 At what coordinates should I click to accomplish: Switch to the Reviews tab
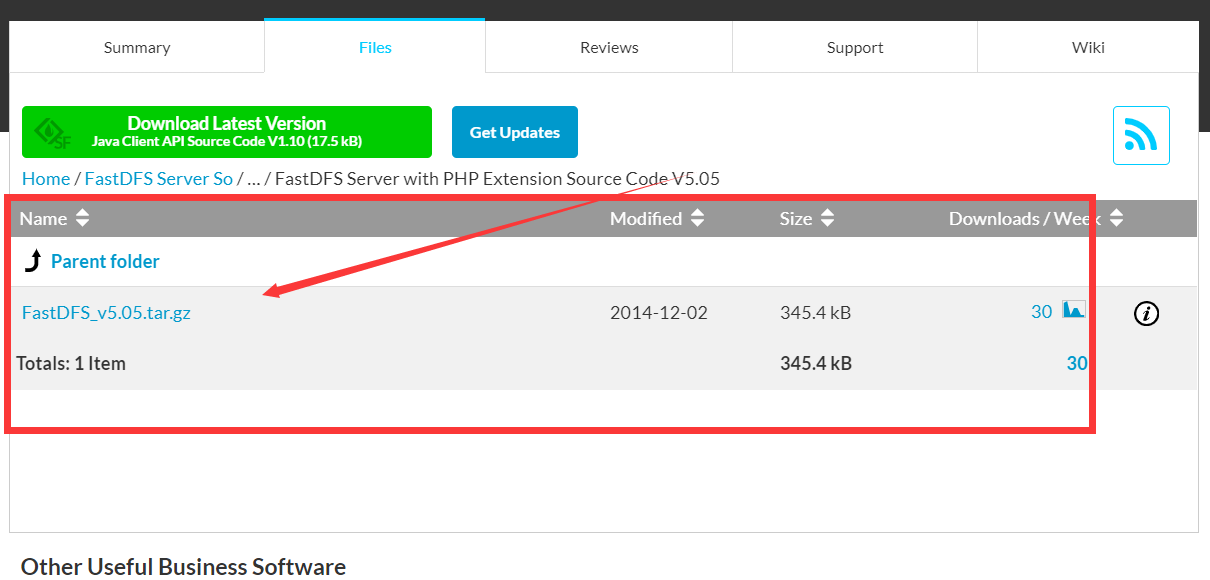608,46
